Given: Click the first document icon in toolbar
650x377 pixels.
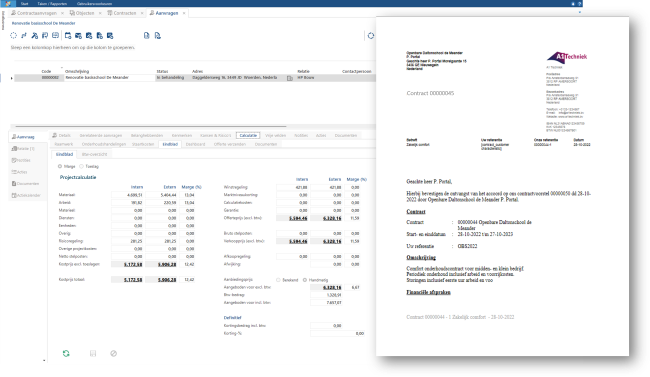Looking at the screenshot, I should point(147,36).
